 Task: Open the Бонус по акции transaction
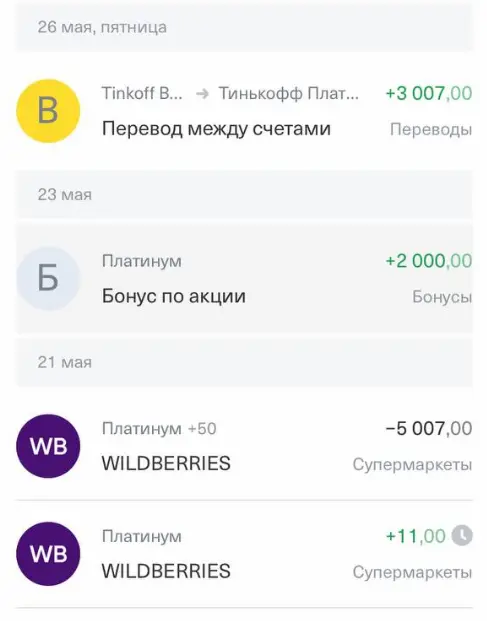(x=244, y=278)
